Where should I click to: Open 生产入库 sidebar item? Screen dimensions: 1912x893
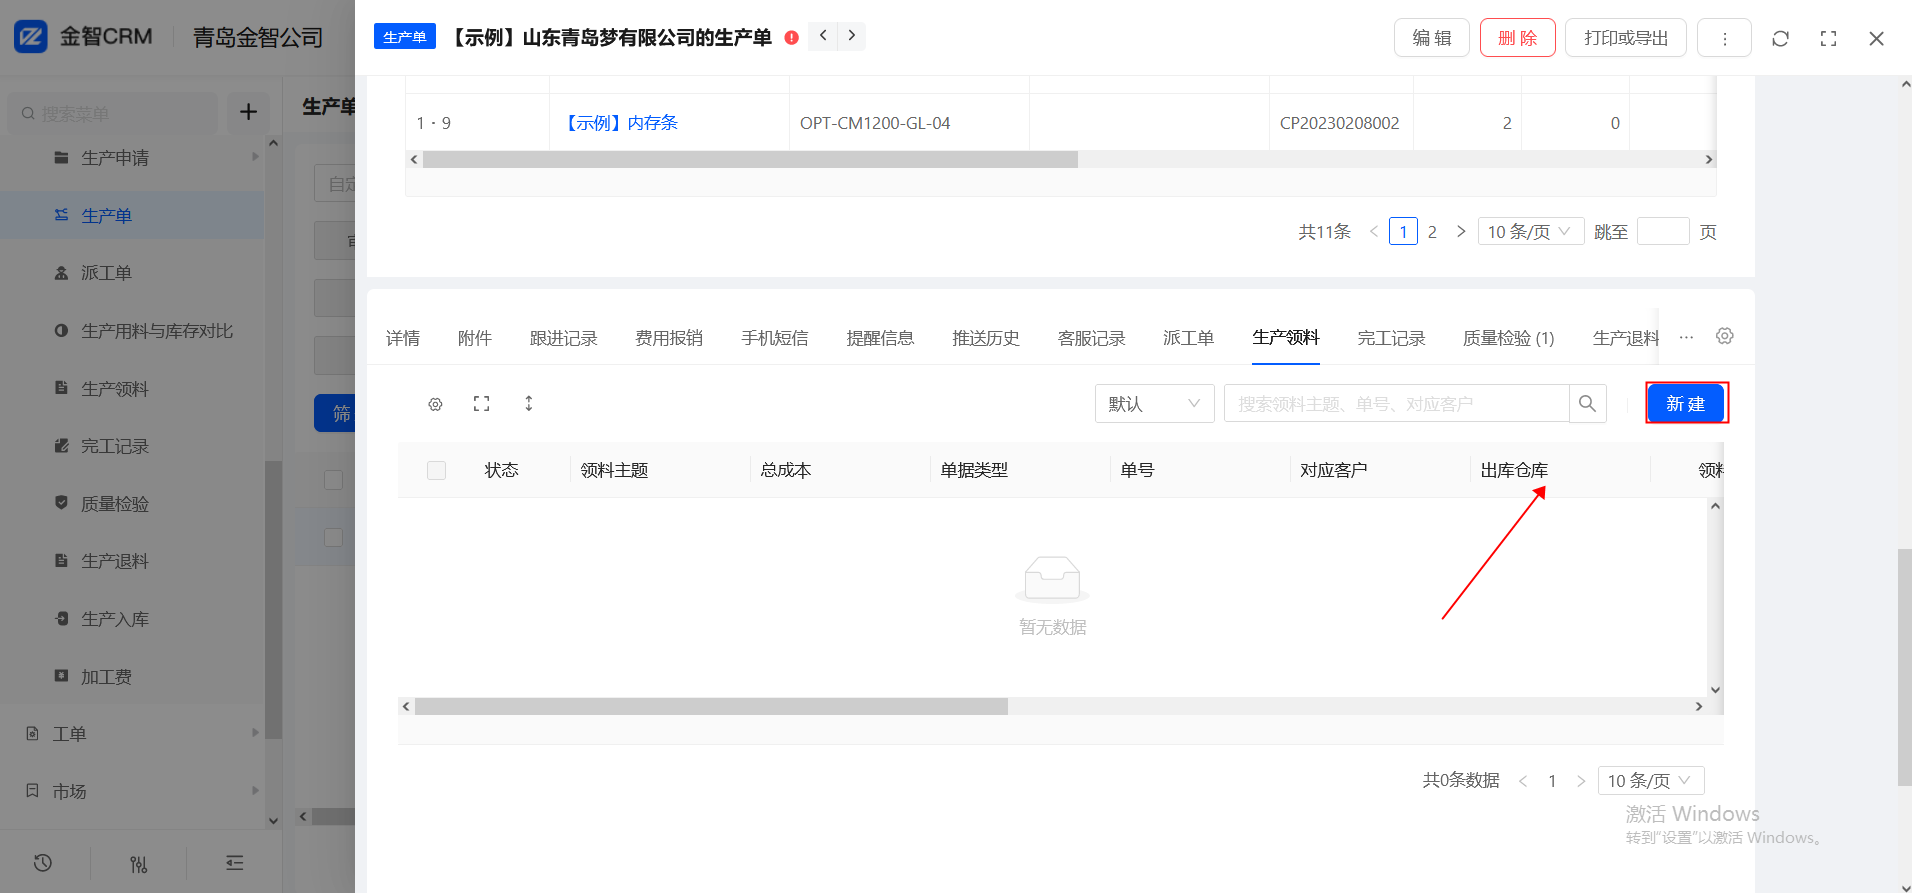pos(115,619)
